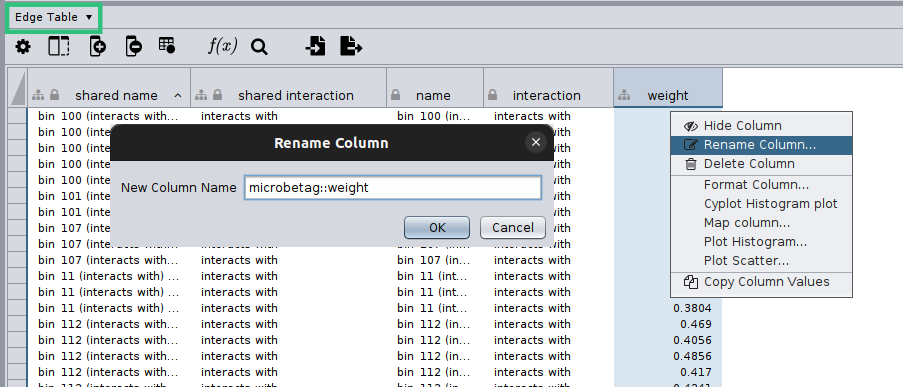903x387 pixels.
Task: Click the import table from file icon
Action: coord(315,46)
